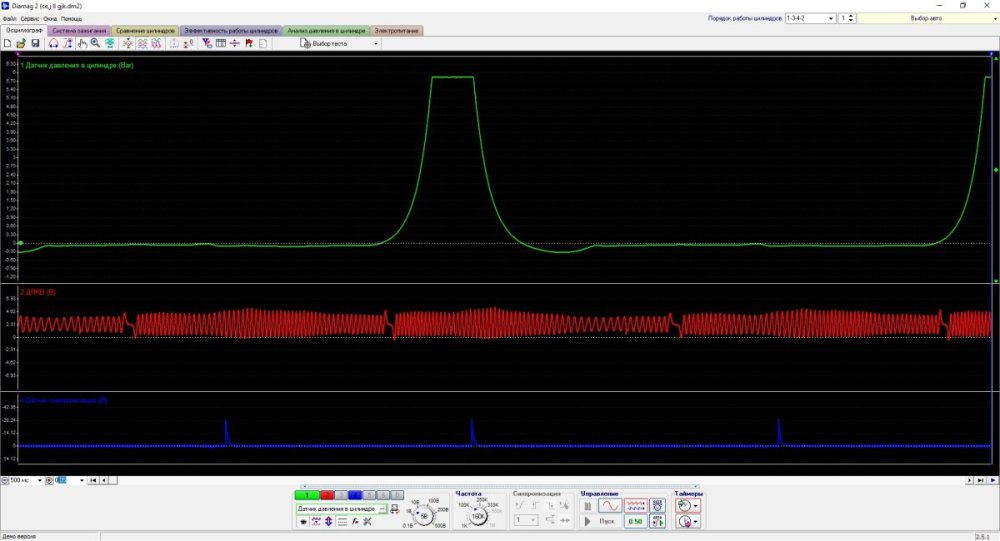Click the save diskette icon
The height and width of the screenshot is (541, 1000).
tap(35, 44)
